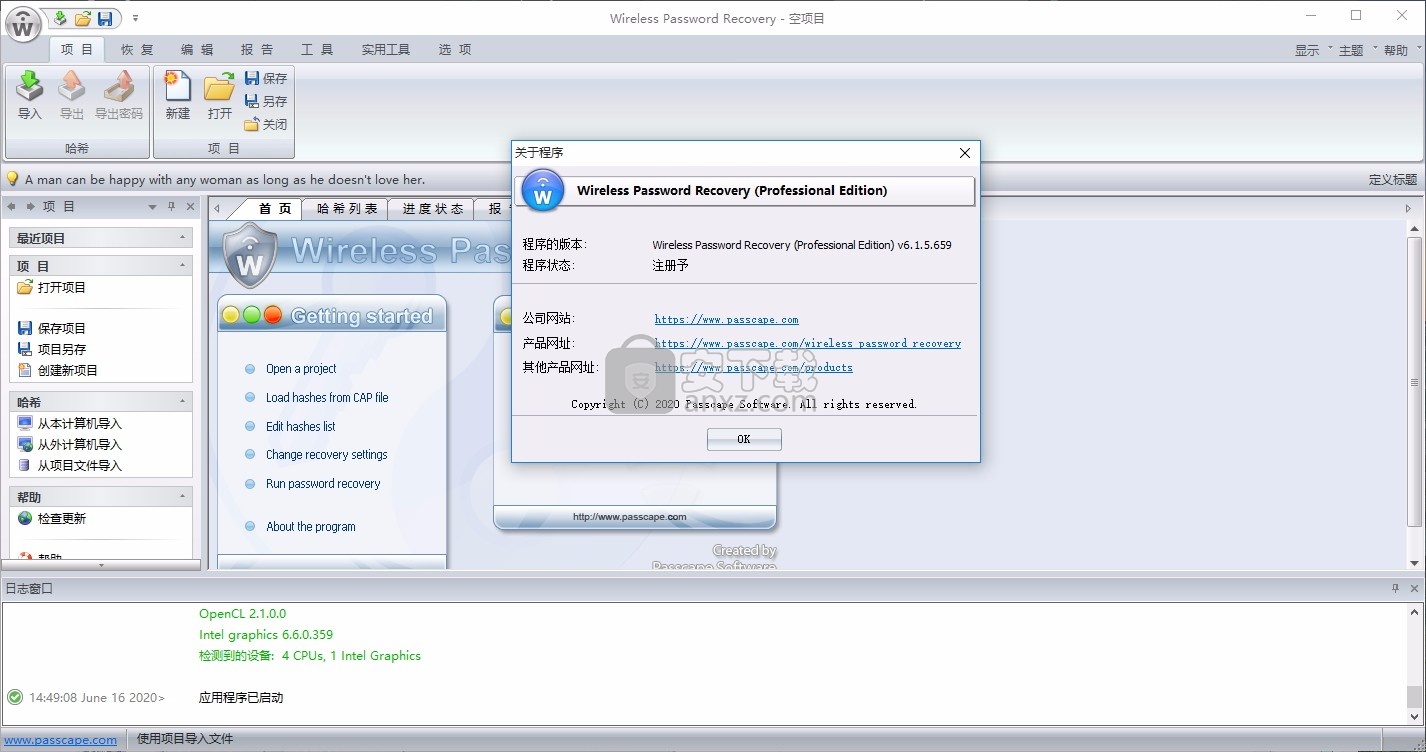
Task: Close the 关于程序 dialog with X
Action: click(965, 153)
